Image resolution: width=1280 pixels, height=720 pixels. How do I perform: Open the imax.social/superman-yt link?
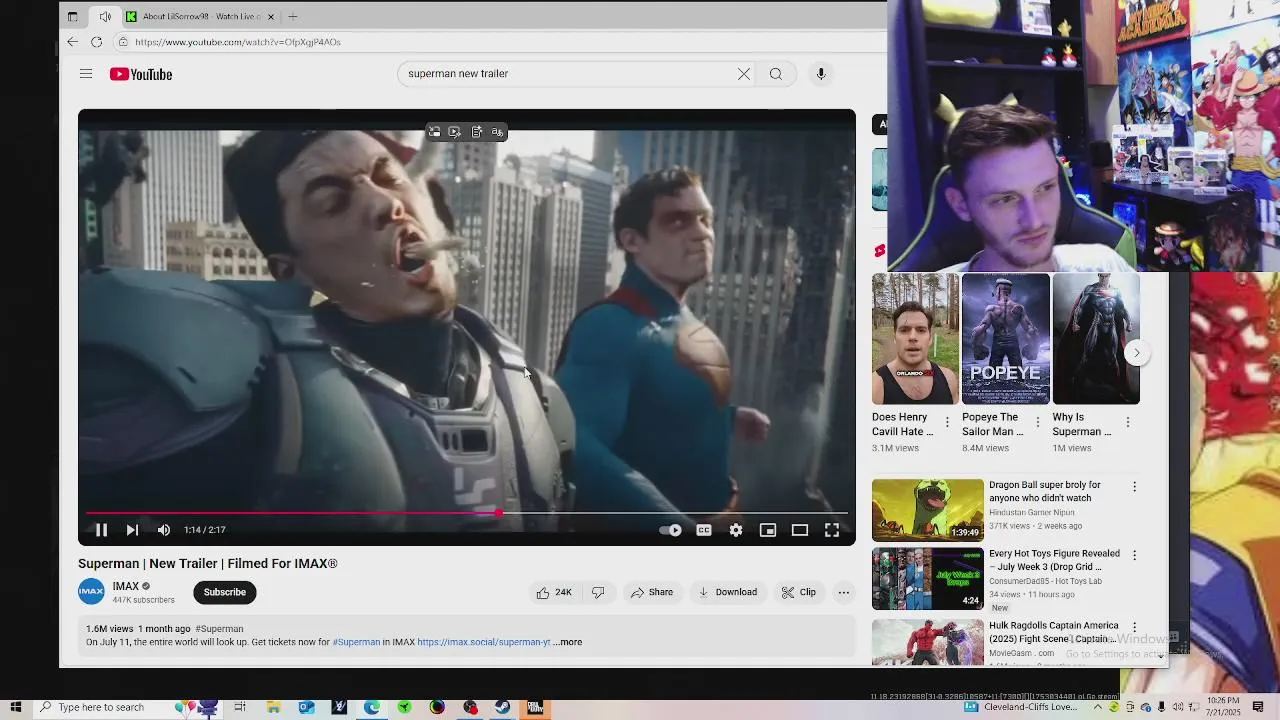coord(484,642)
